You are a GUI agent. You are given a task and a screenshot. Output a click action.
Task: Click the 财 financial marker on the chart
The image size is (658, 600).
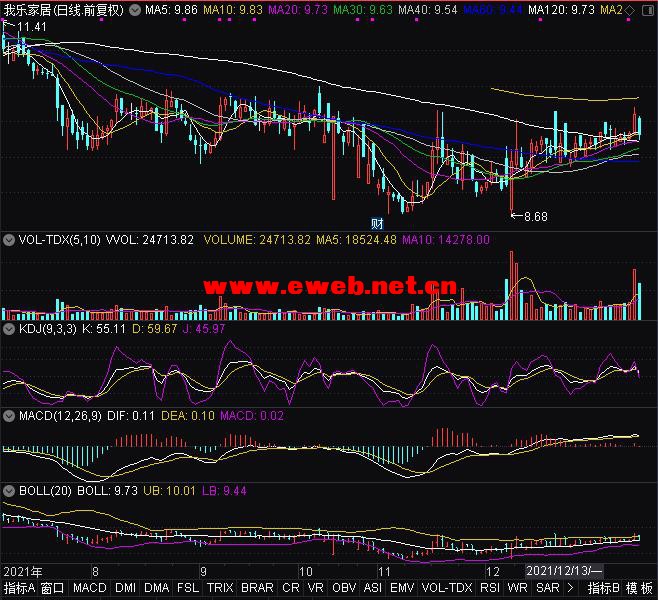(378, 222)
